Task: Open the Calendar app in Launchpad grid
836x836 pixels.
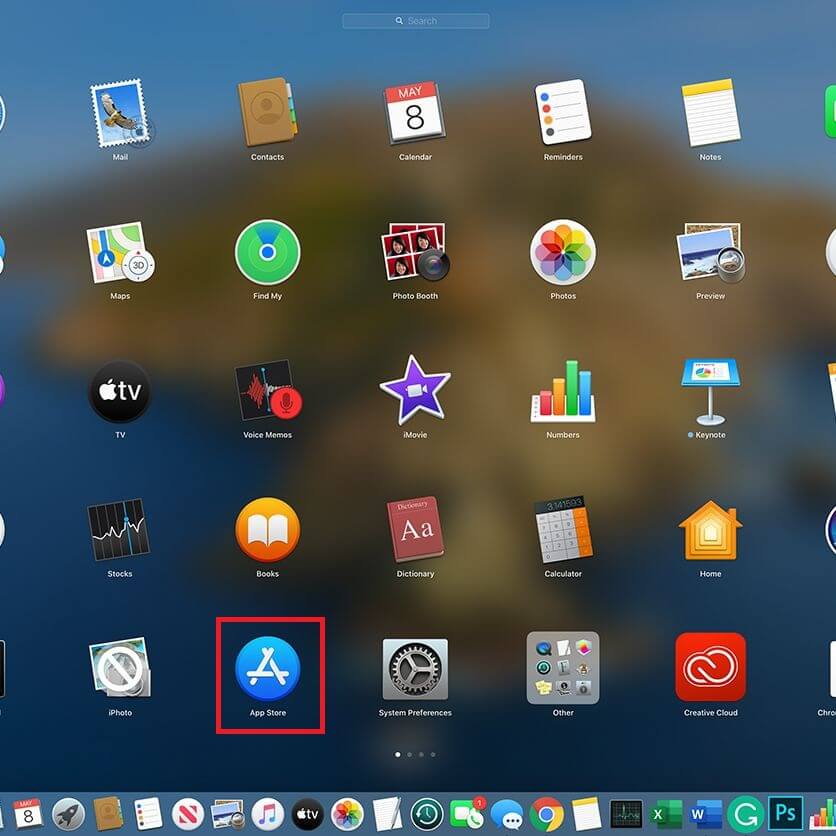Action: point(415,112)
